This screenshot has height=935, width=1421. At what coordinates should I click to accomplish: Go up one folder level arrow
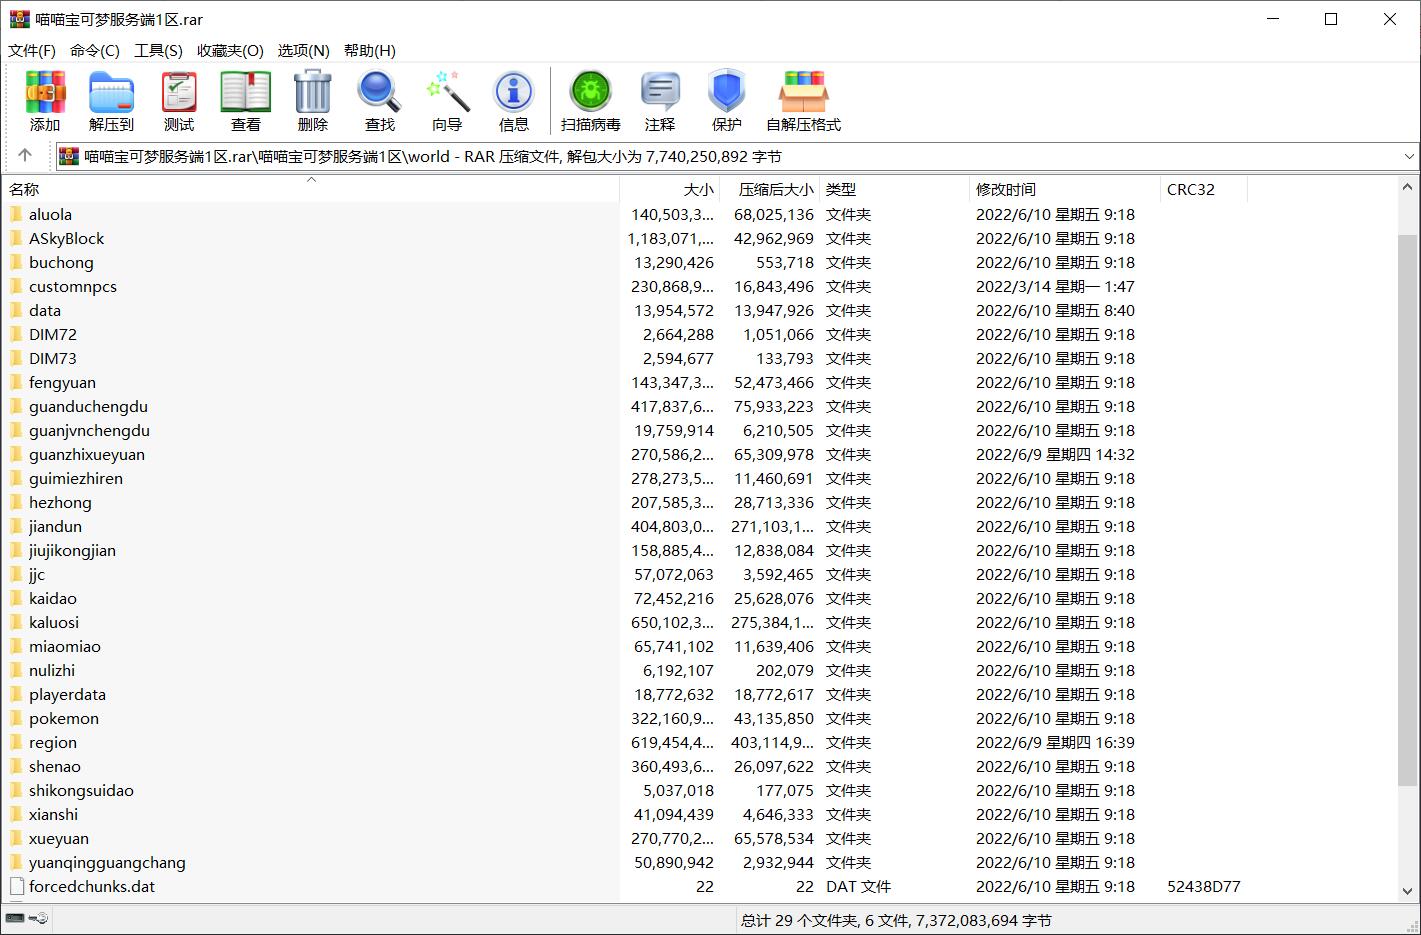25,155
